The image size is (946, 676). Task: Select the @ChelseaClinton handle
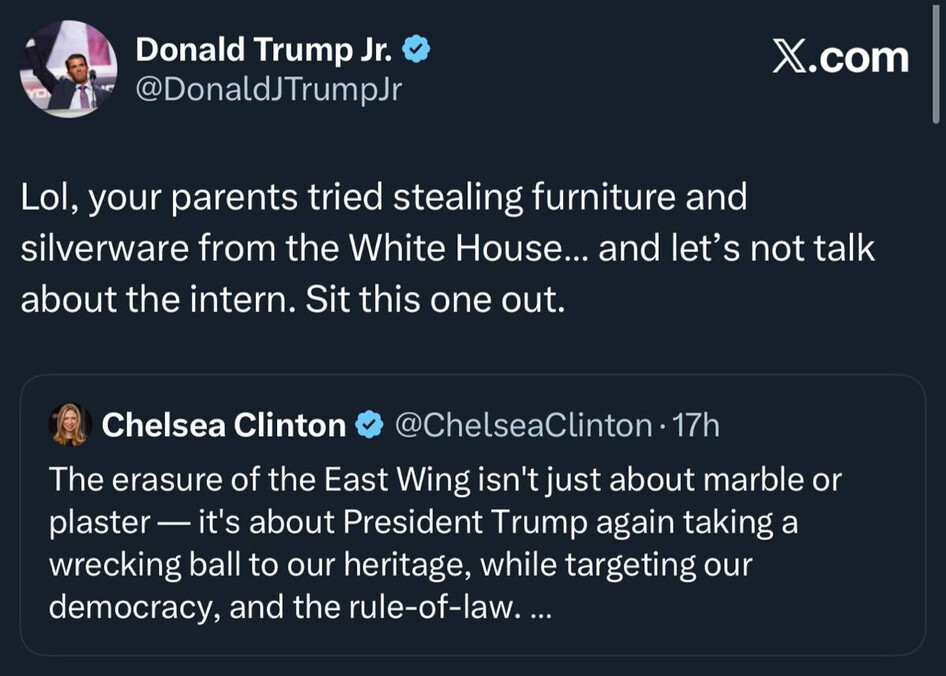pos(524,426)
